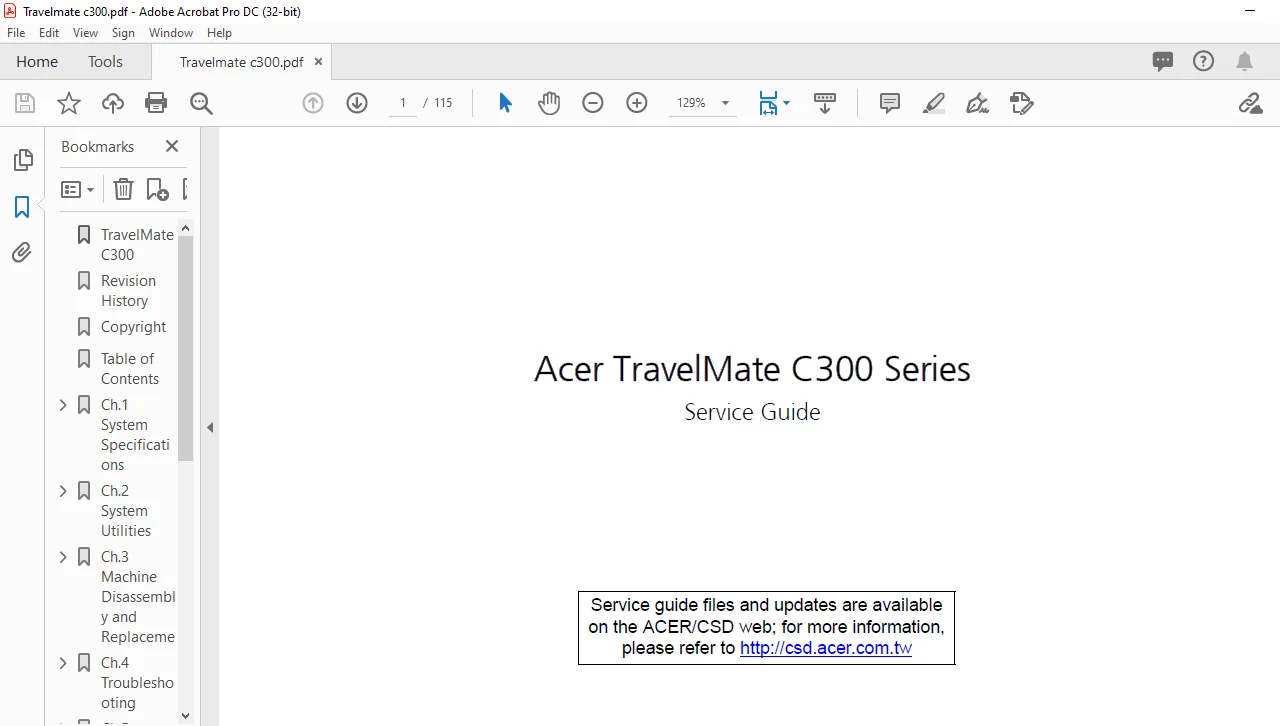This screenshot has height=726, width=1280.
Task: Select the Travelmate c300.pdf tab
Action: (241, 61)
